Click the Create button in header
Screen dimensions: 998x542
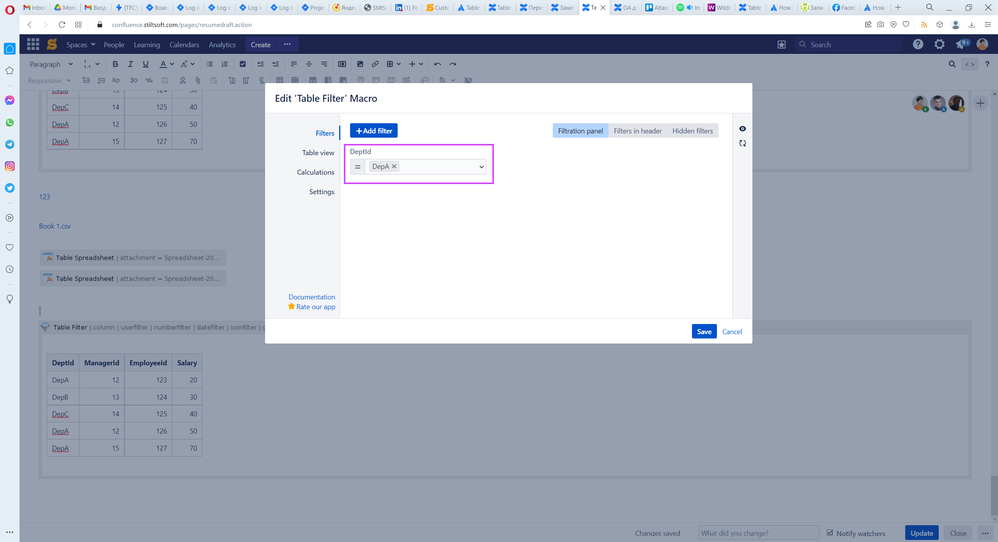tap(260, 45)
